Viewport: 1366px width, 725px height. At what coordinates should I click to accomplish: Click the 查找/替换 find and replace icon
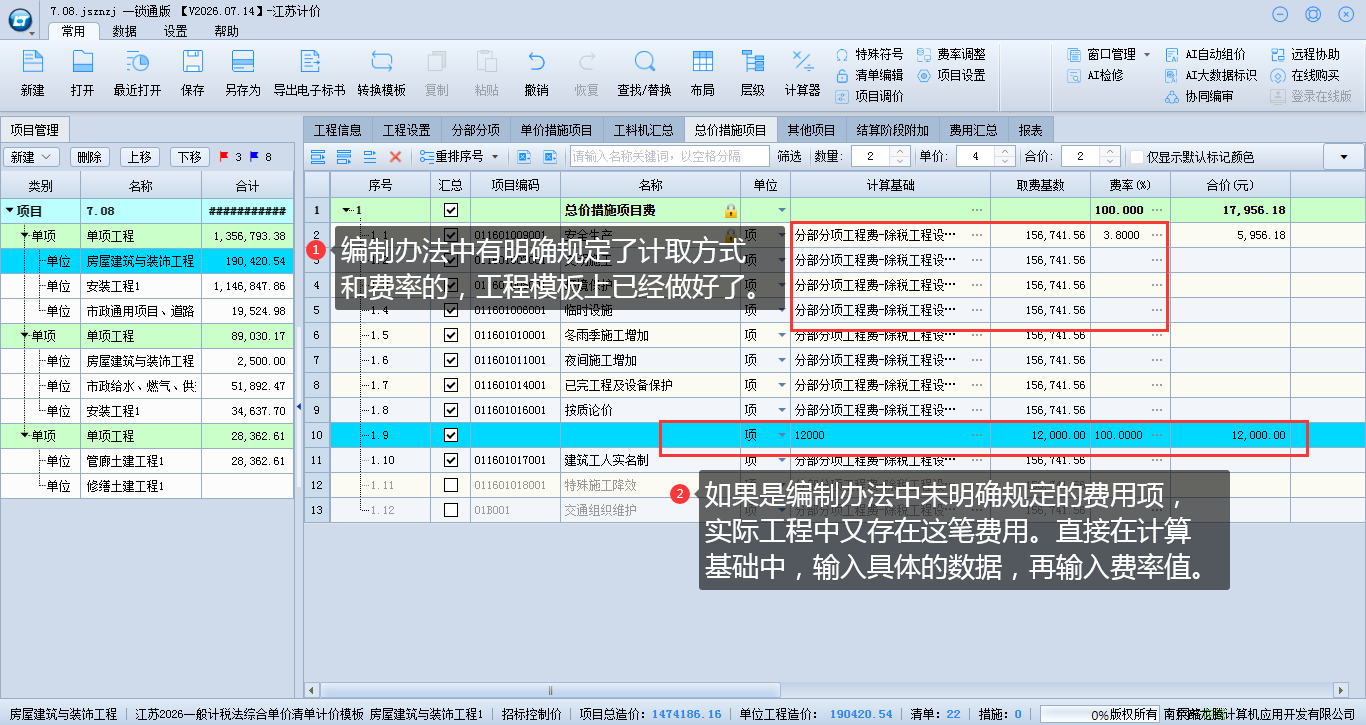pos(645,61)
